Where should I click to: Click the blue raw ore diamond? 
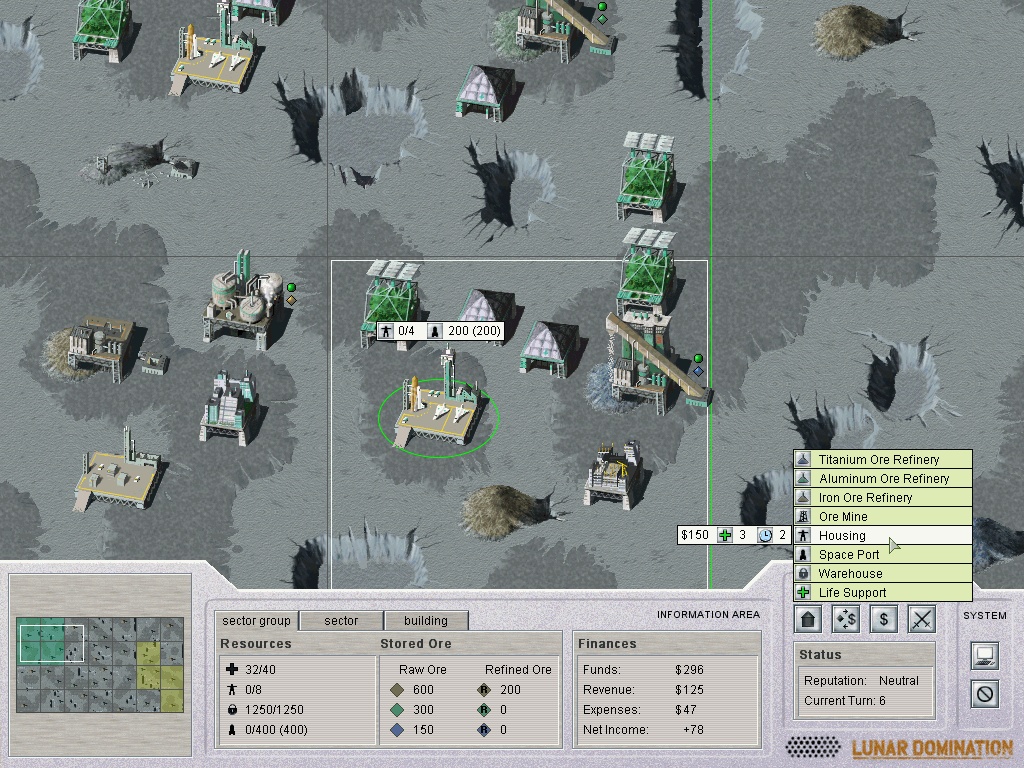tap(397, 730)
